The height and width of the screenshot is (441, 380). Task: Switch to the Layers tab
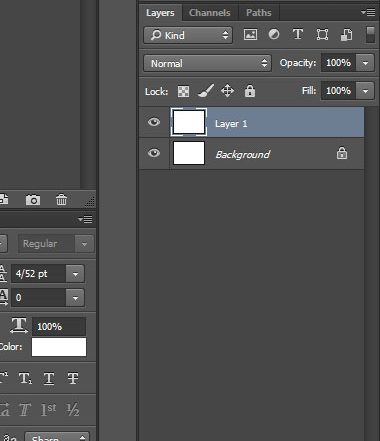click(x=160, y=13)
